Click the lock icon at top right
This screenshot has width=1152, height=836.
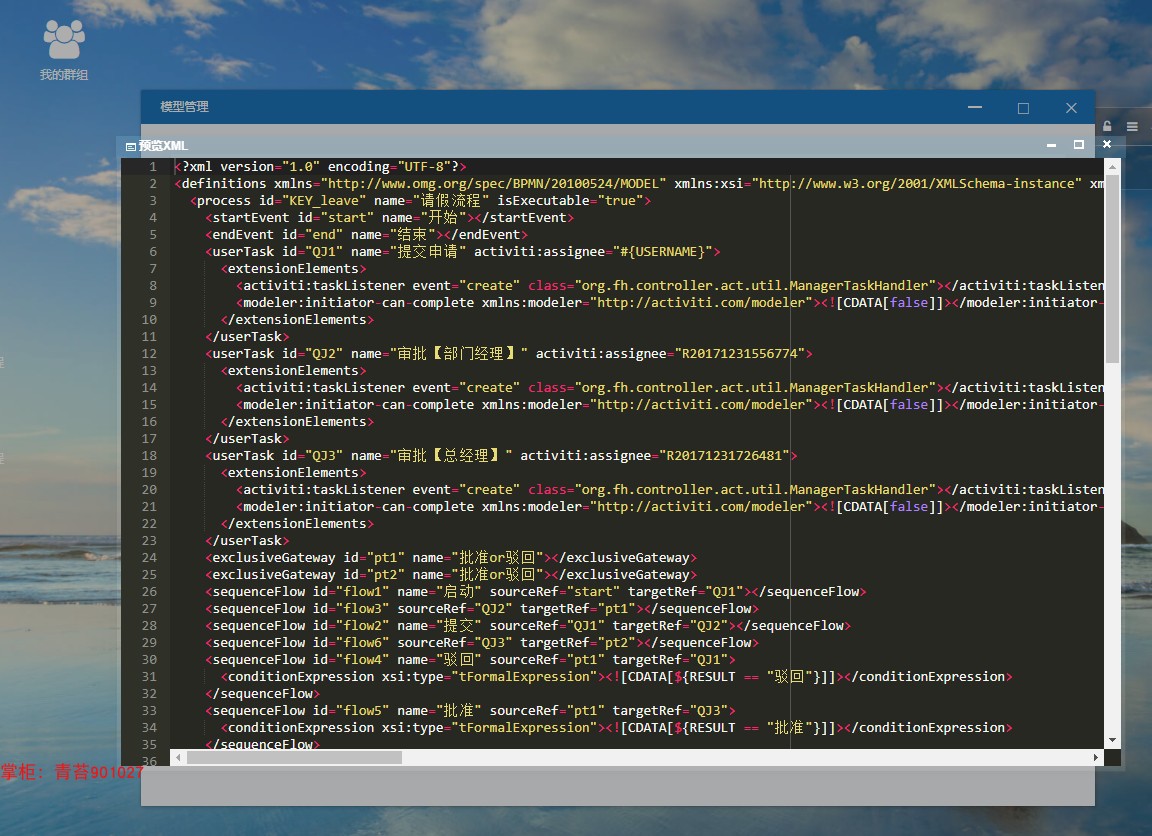pyautogui.click(x=1107, y=126)
